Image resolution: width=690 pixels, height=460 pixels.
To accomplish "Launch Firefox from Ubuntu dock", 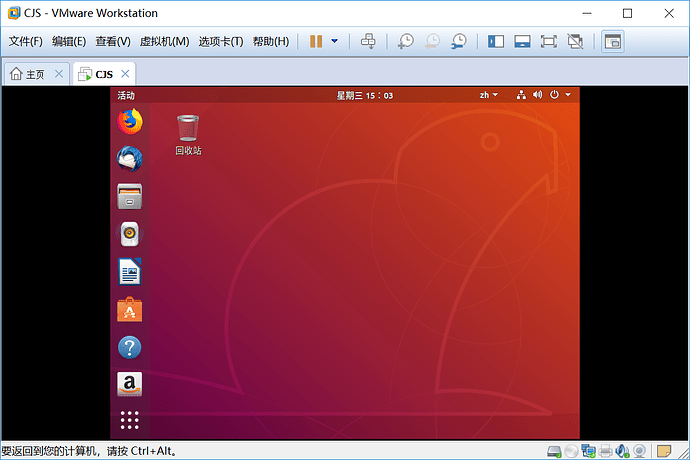I will 129,121.
